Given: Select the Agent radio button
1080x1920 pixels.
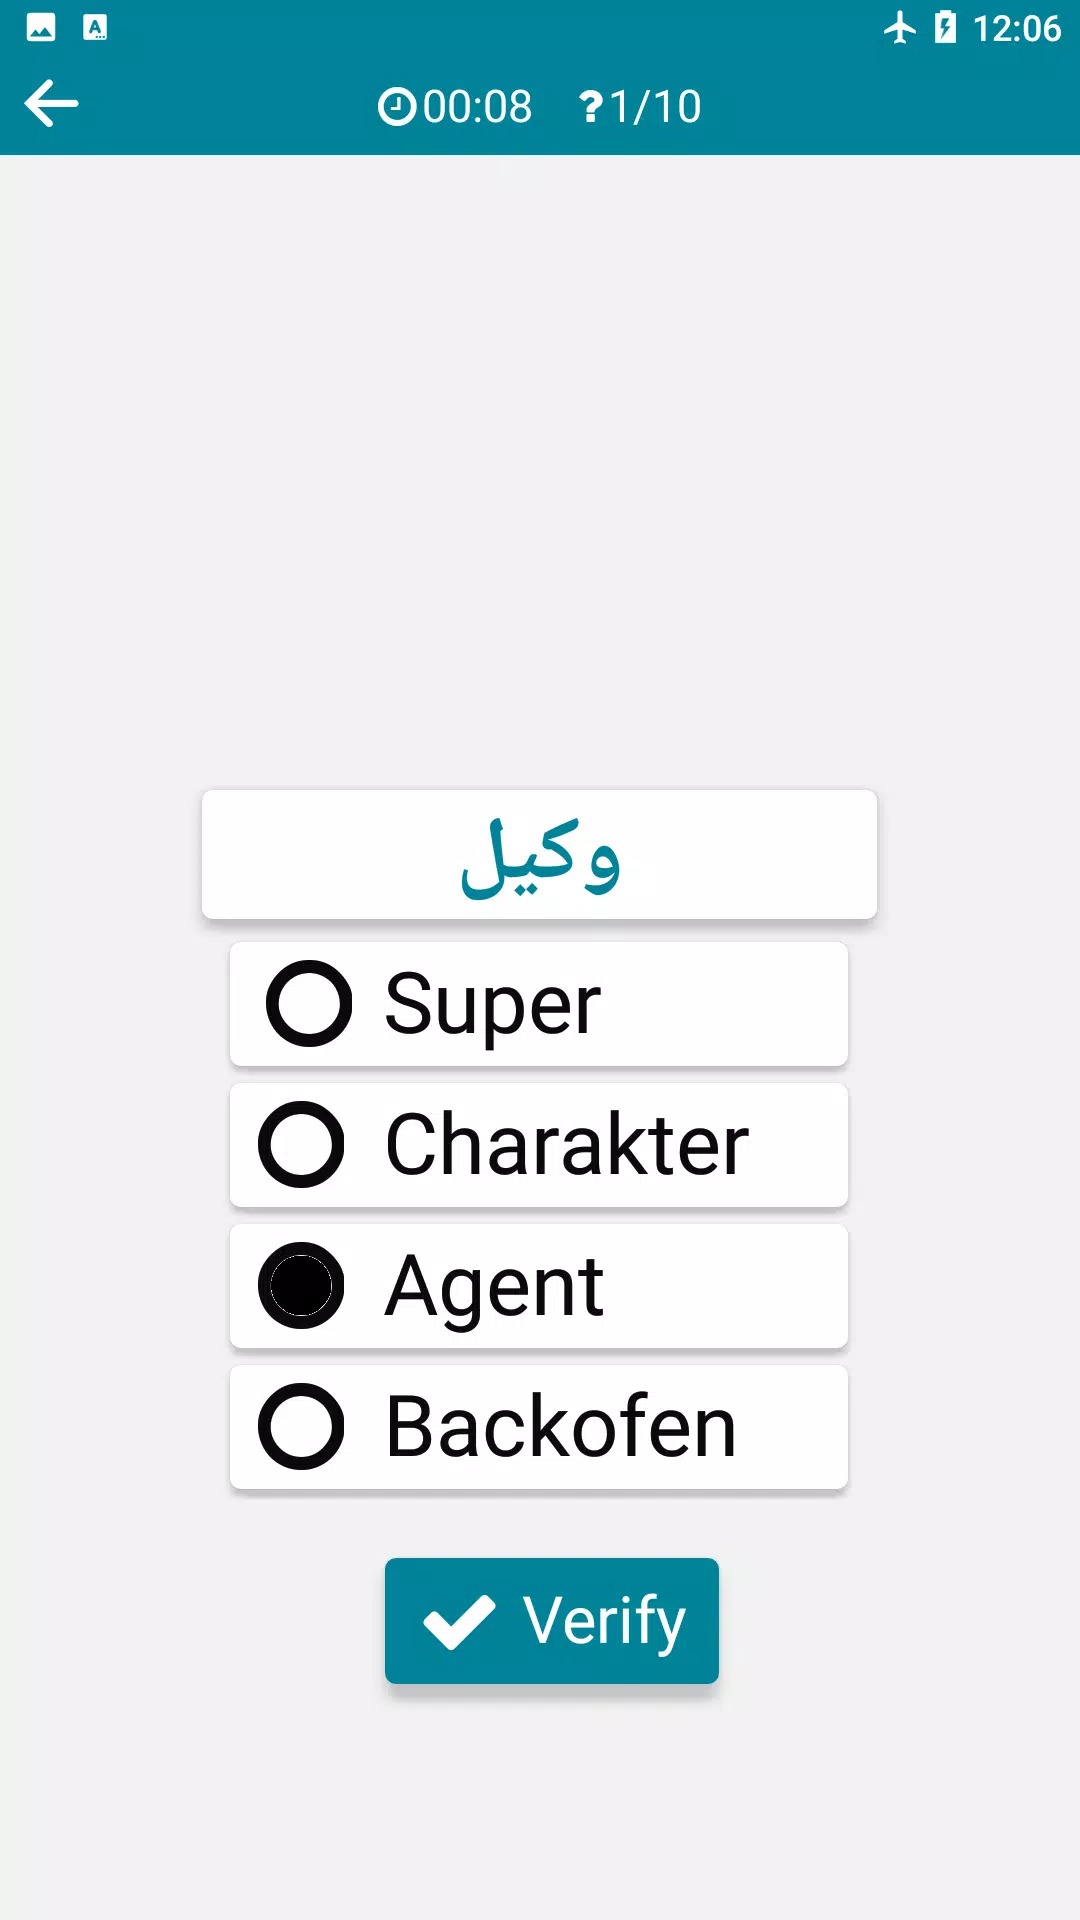Looking at the screenshot, I should click(301, 1286).
